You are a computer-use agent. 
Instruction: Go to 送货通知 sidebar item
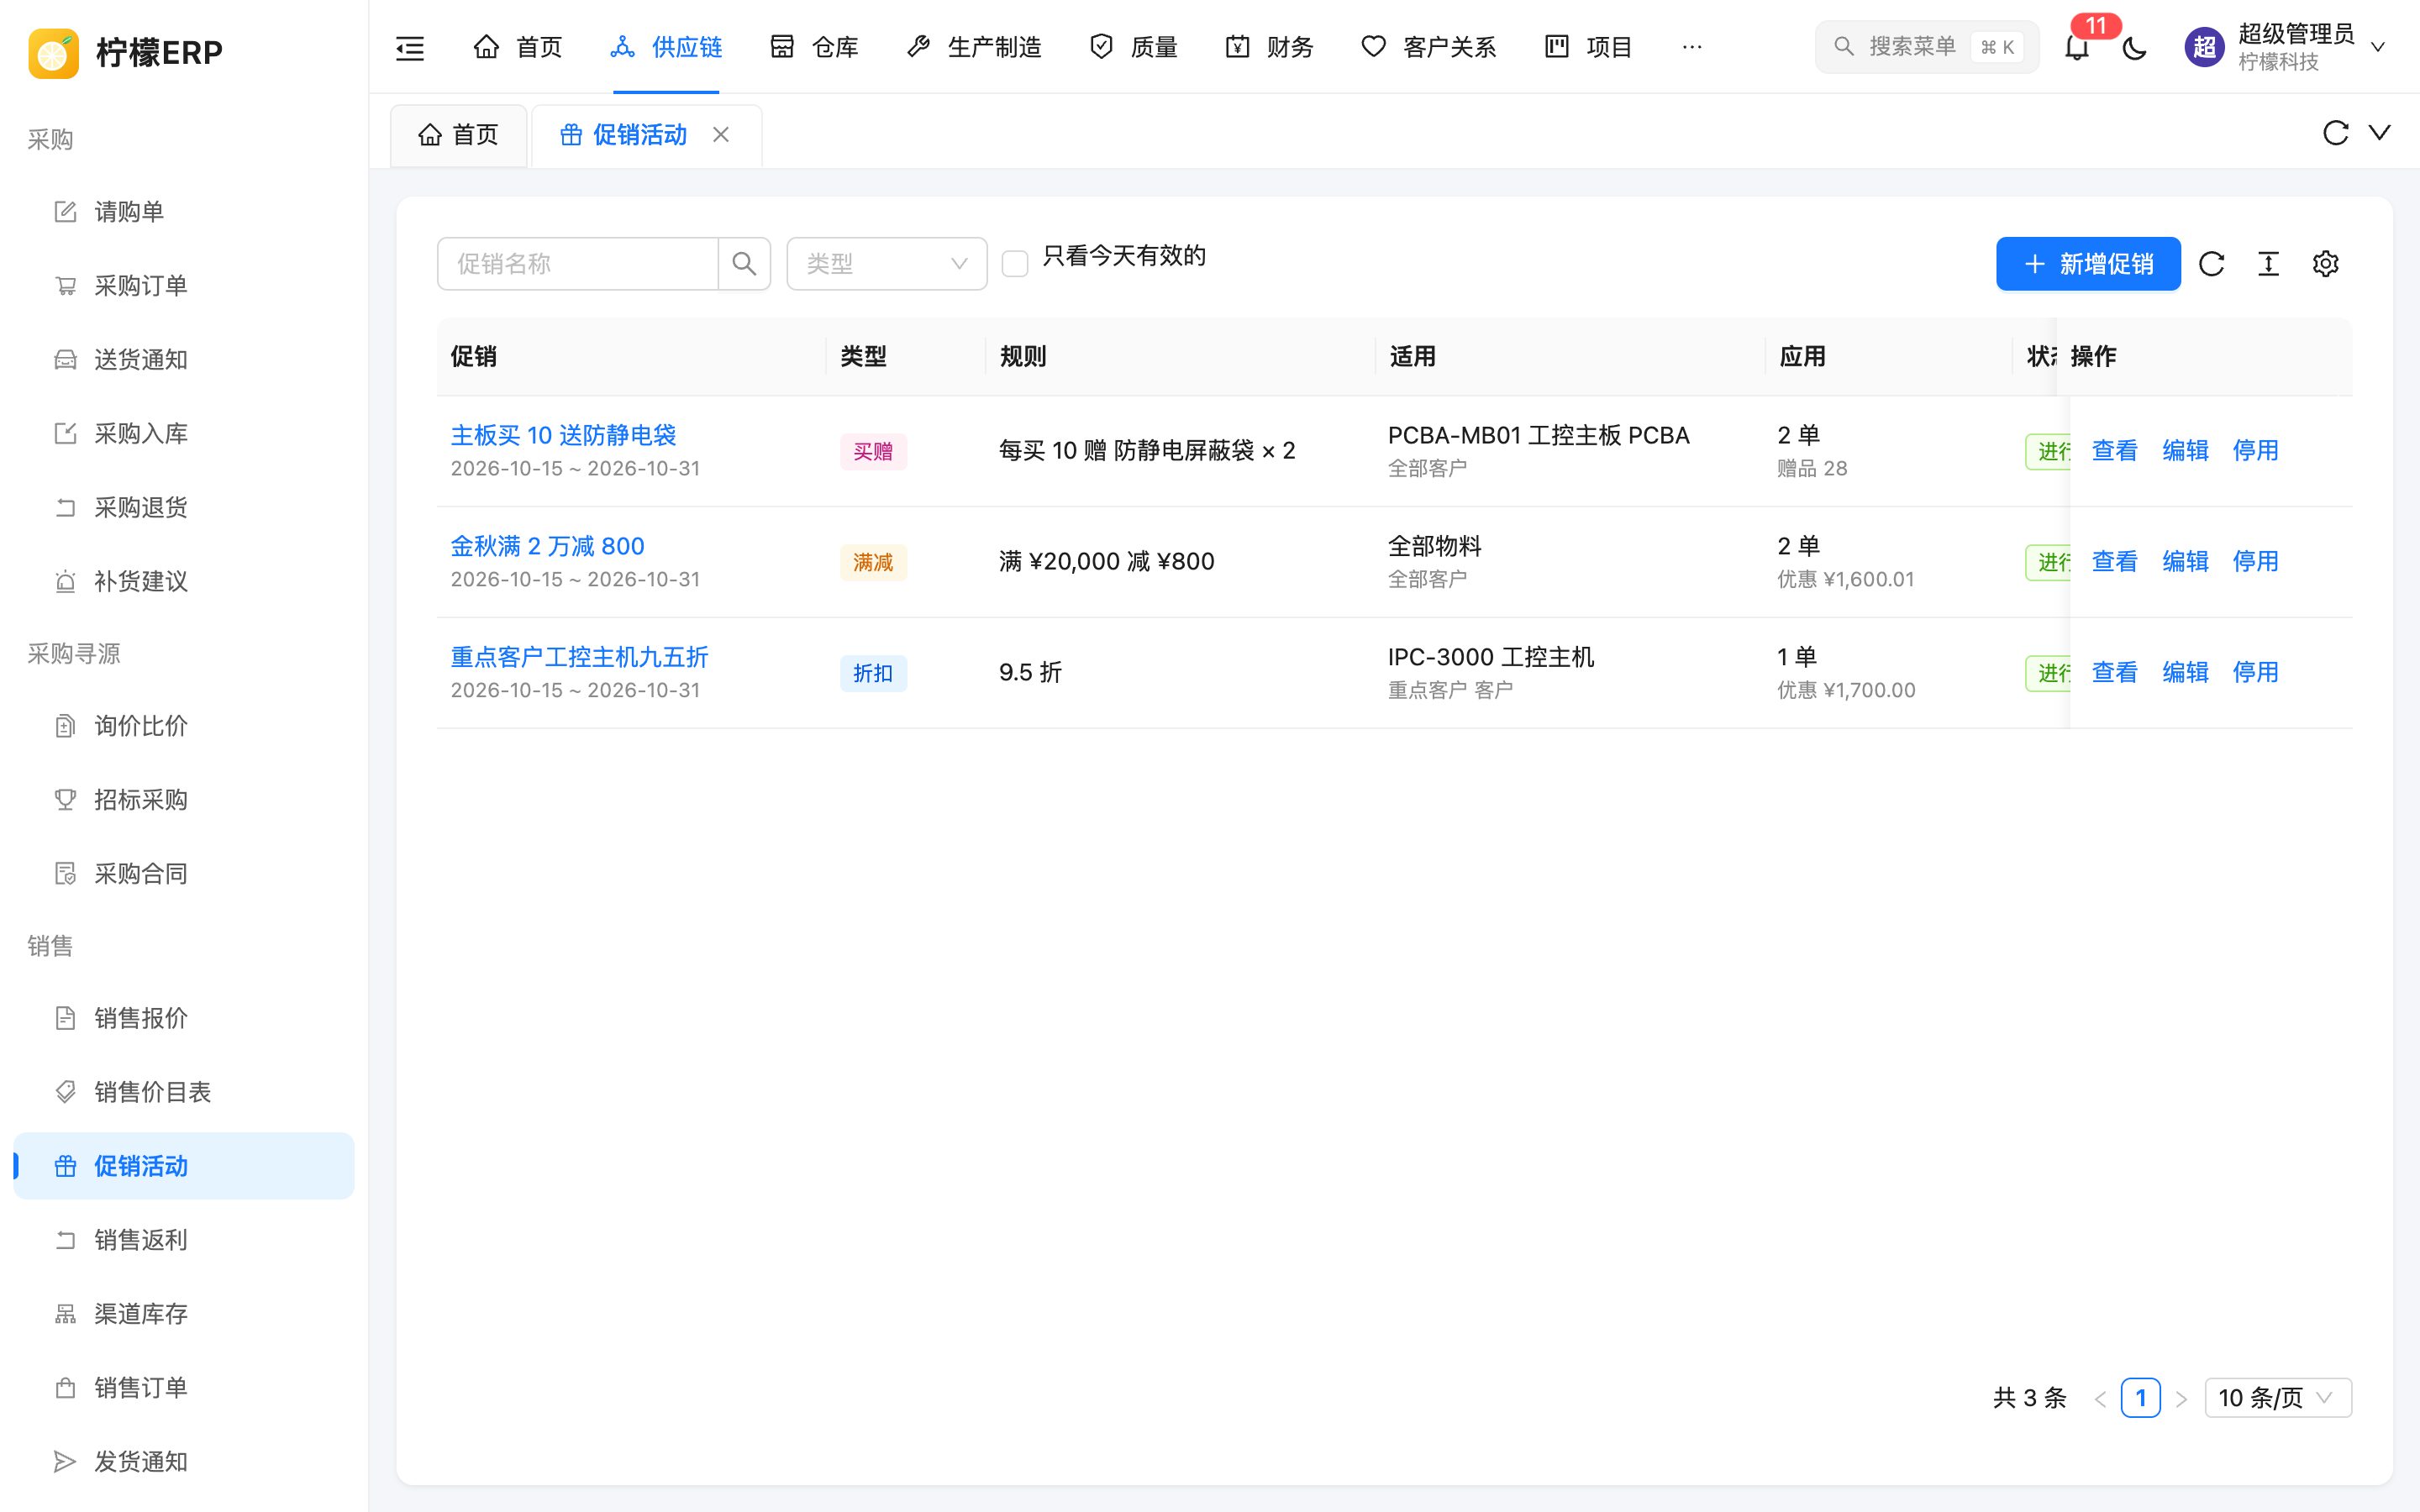tap(184, 360)
